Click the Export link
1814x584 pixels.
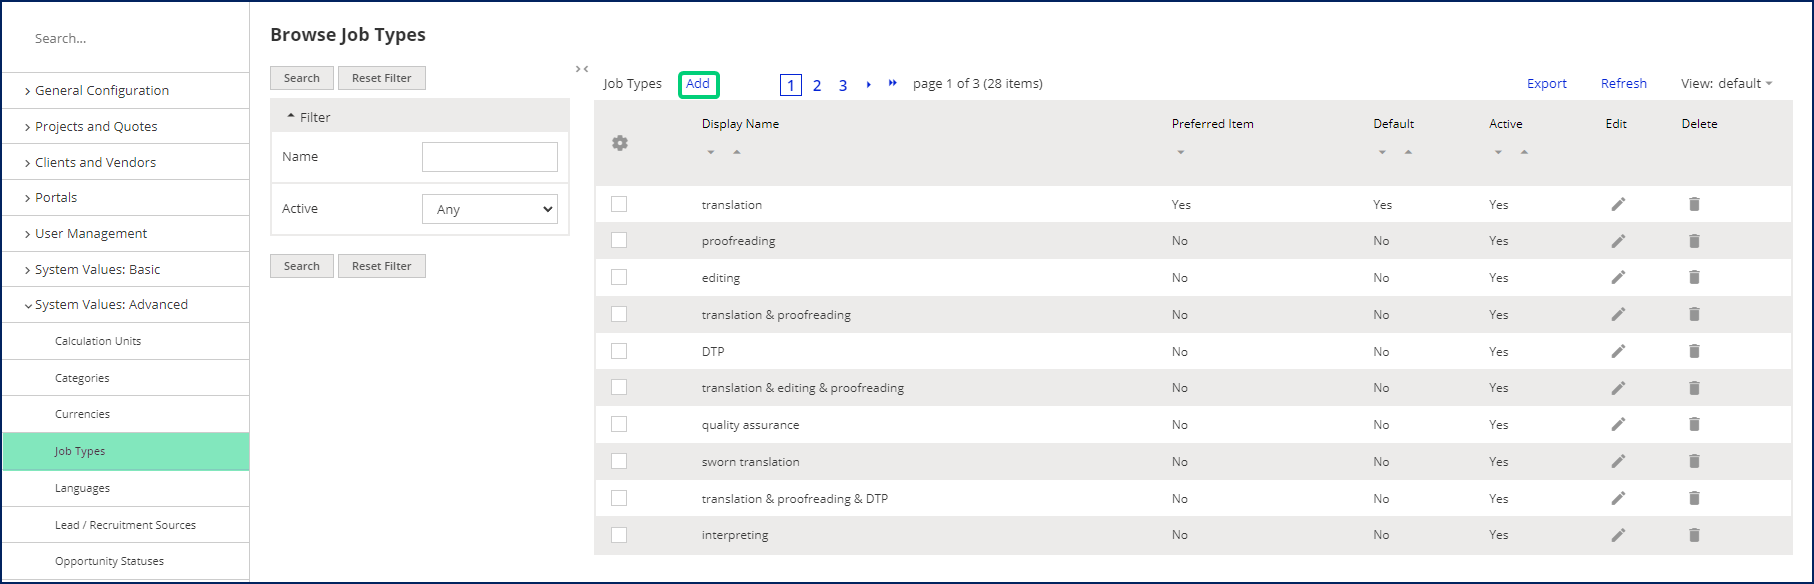coord(1547,84)
